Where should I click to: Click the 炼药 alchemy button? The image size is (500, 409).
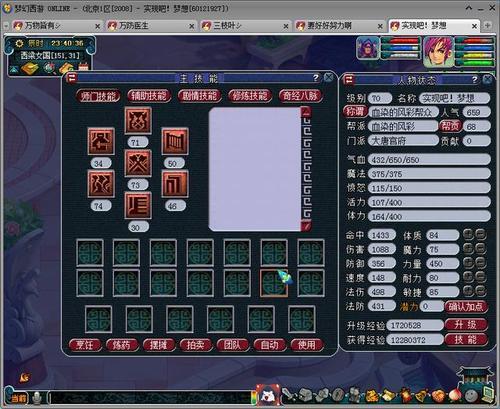(x=122, y=345)
